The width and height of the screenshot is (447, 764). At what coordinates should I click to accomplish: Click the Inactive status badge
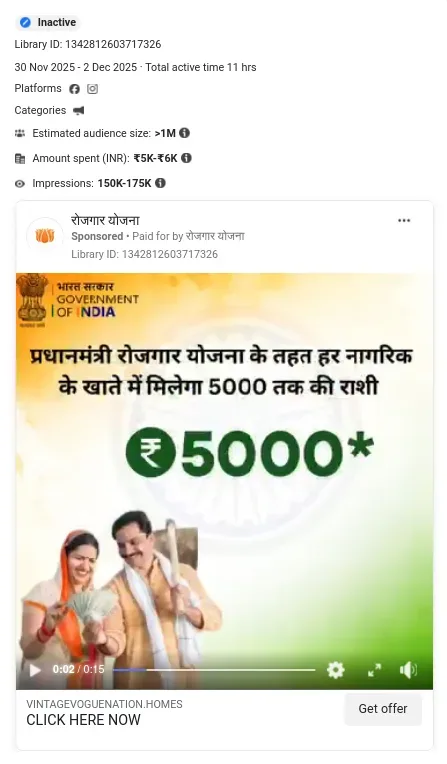click(48, 22)
